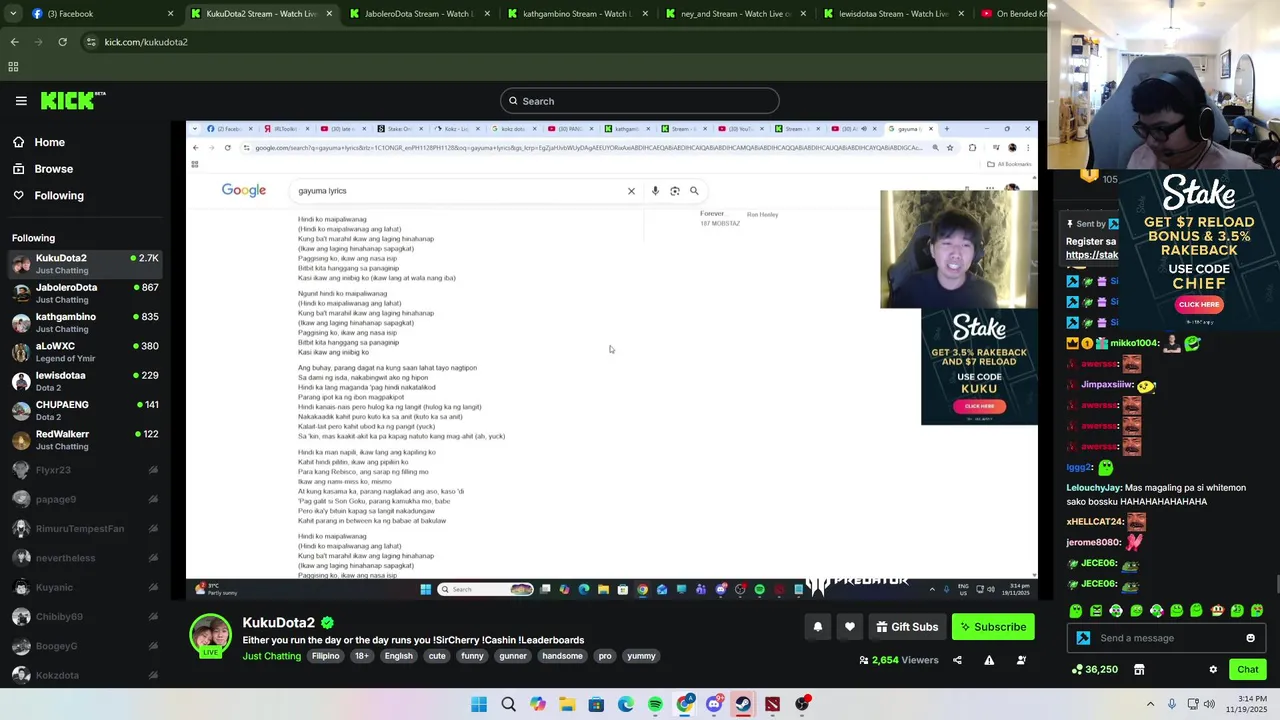This screenshot has width=1280, height=720.
Task: Open JaboleroDota followed channel
Action: pyautogui.click(x=85, y=293)
